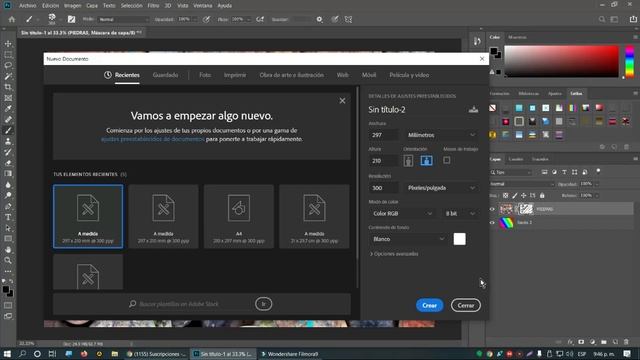The width and height of the screenshot is (640, 360).
Task: Select the Dodge tool
Action: [x=8, y=196]
